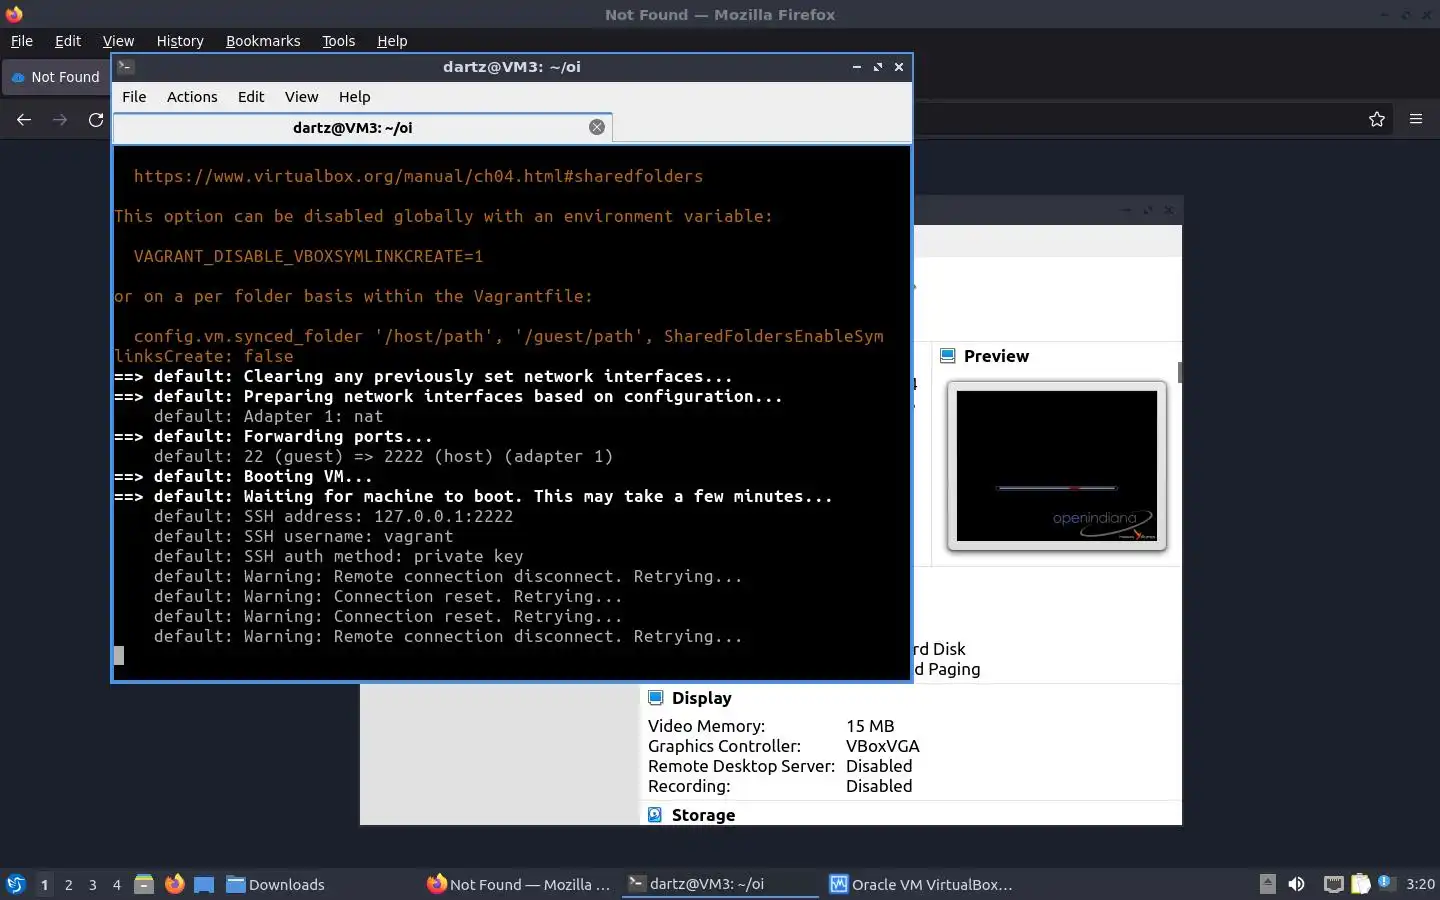This screenshot has width=1440, height=900.
Task: Switch to workspace 4
Action: 116,884
